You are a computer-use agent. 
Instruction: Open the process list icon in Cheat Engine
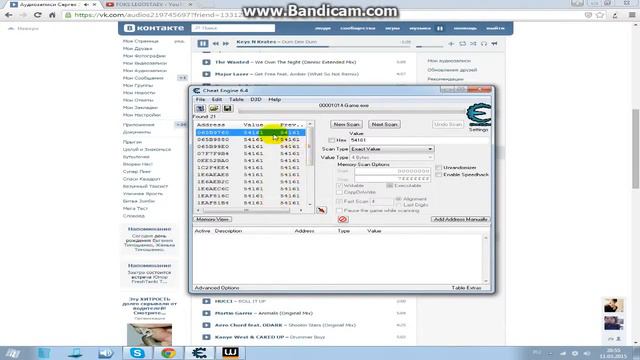point(200,109)
